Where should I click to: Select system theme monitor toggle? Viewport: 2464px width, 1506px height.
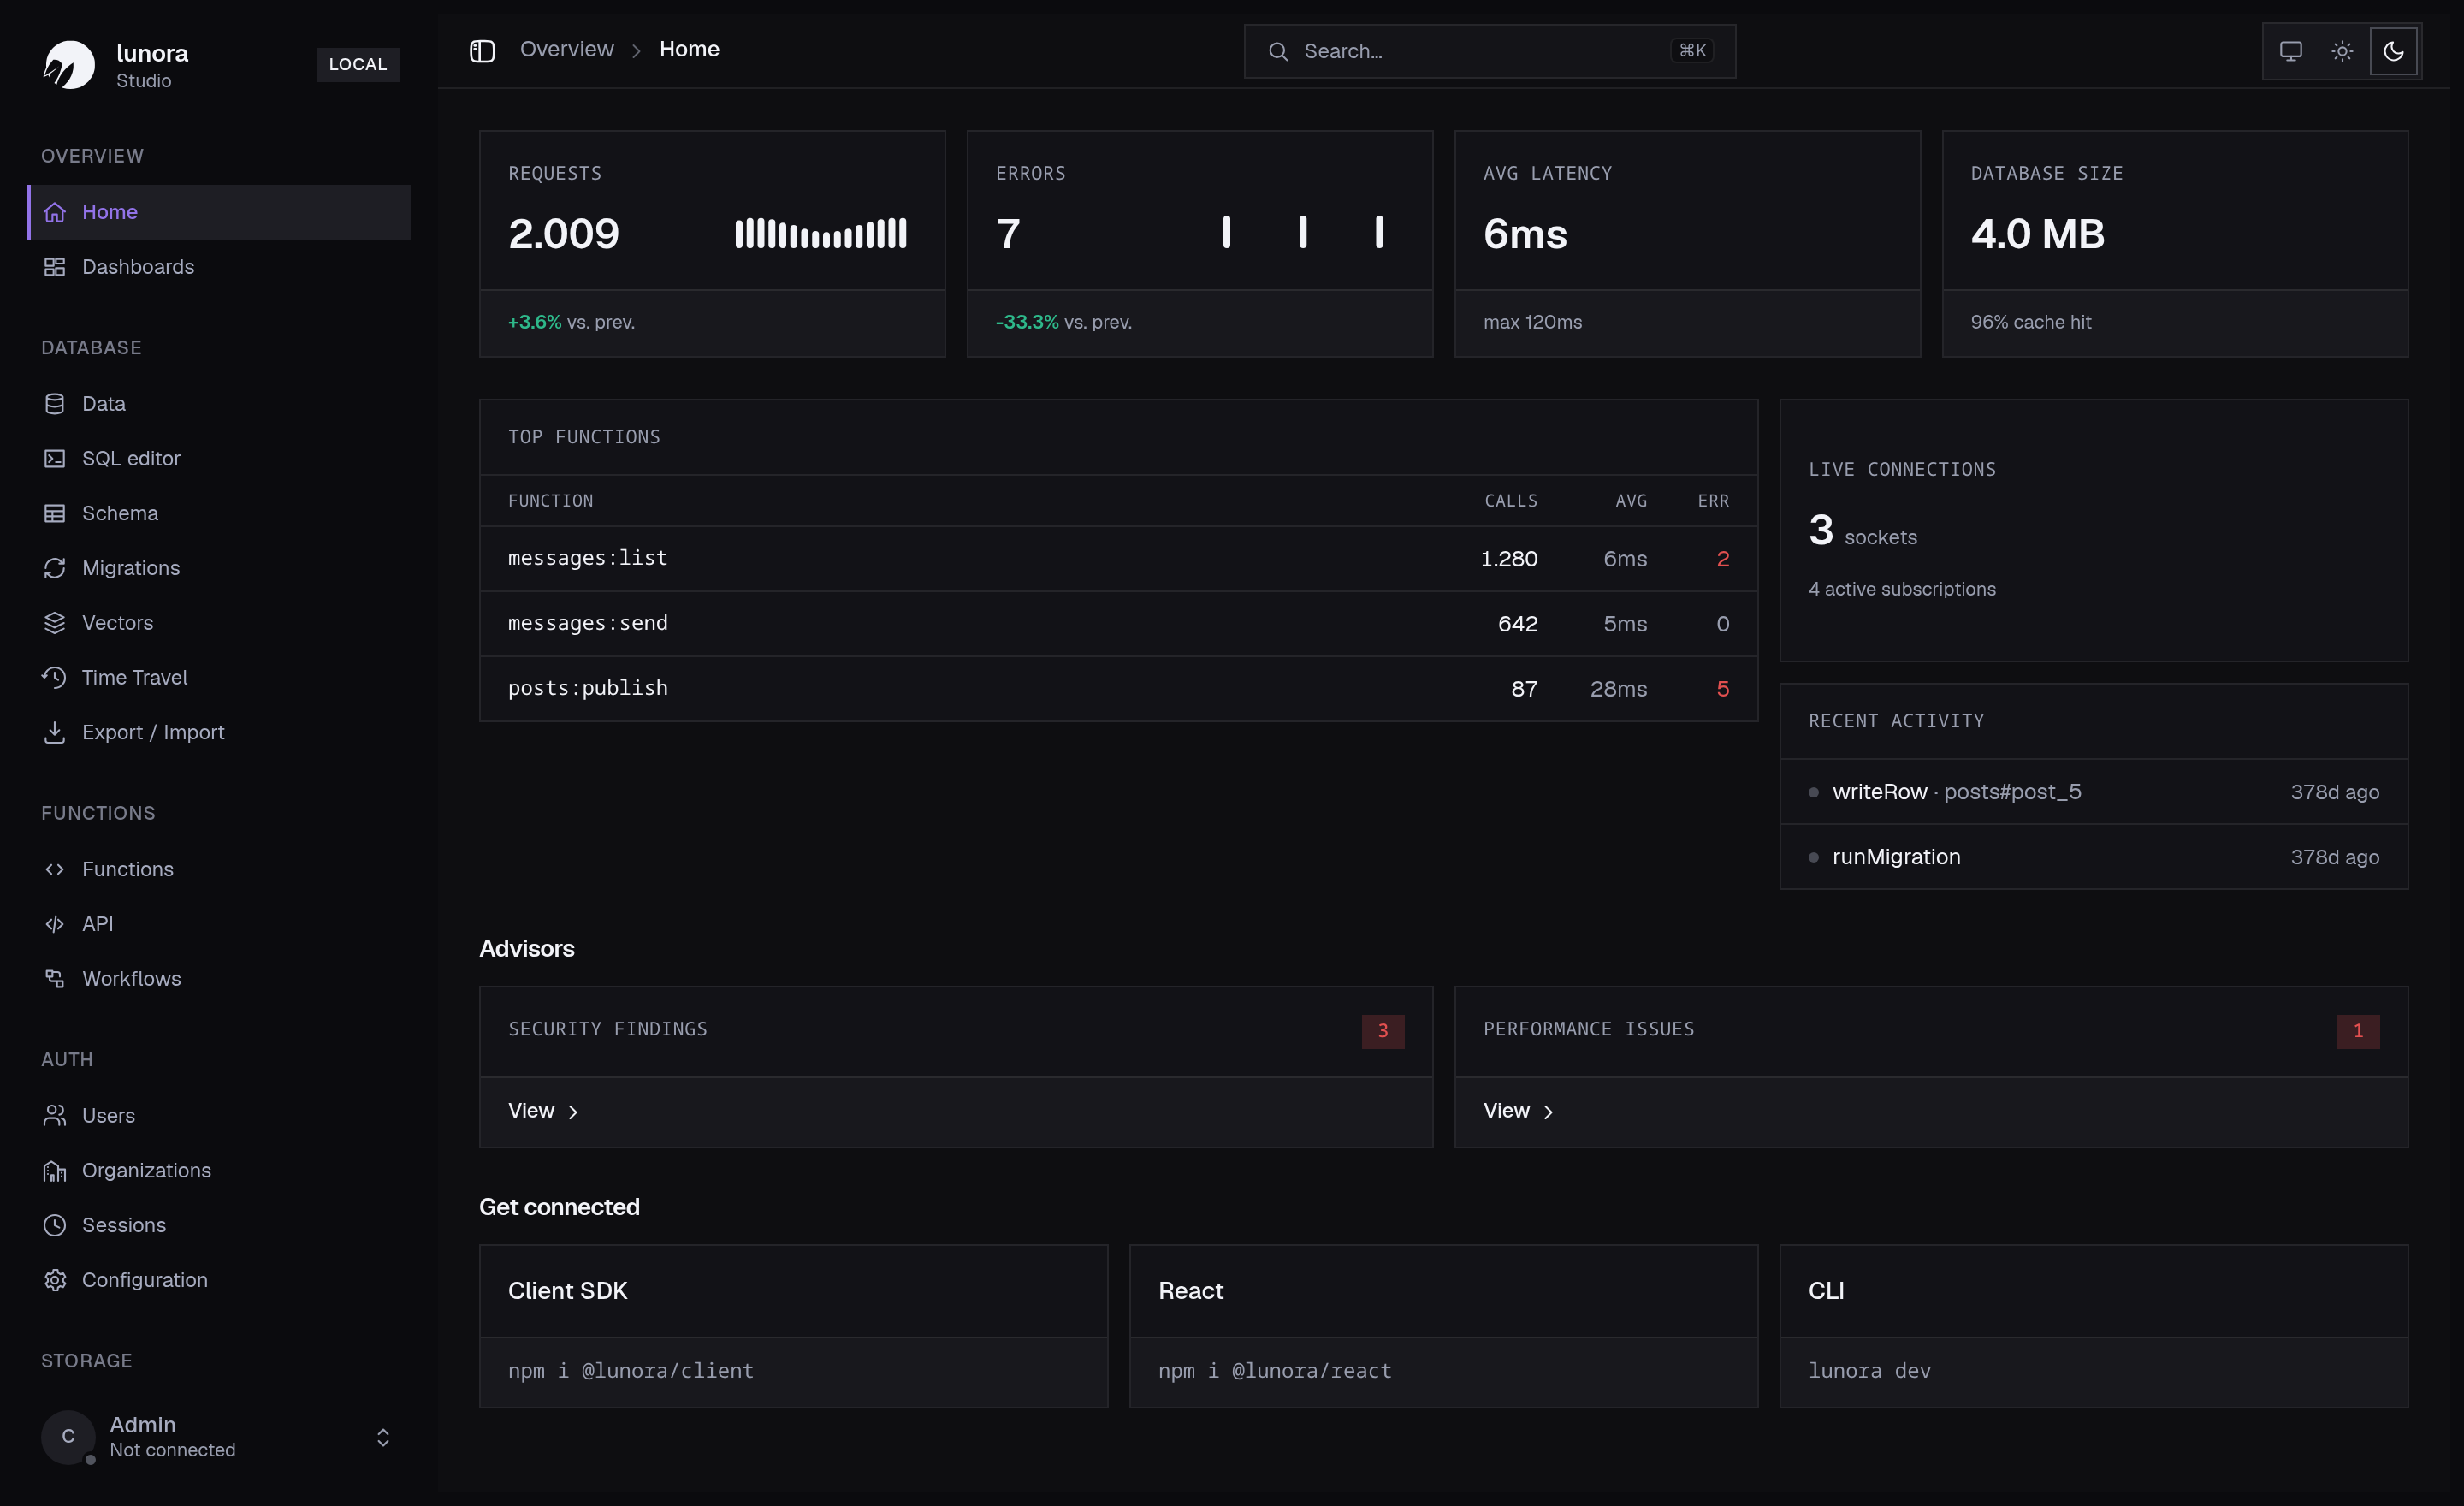tap(2291, 51)
